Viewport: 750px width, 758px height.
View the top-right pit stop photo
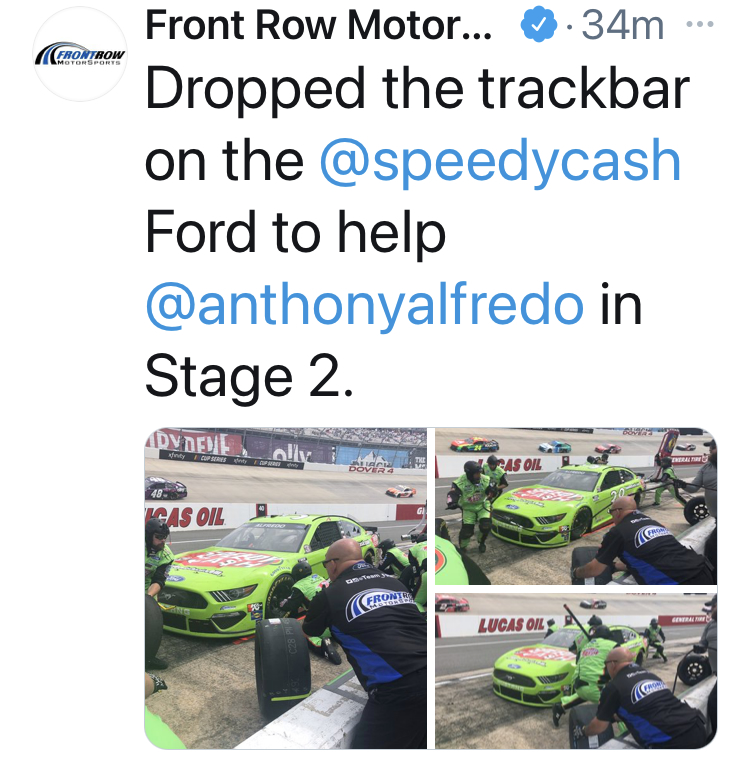[x=576, y=506]
